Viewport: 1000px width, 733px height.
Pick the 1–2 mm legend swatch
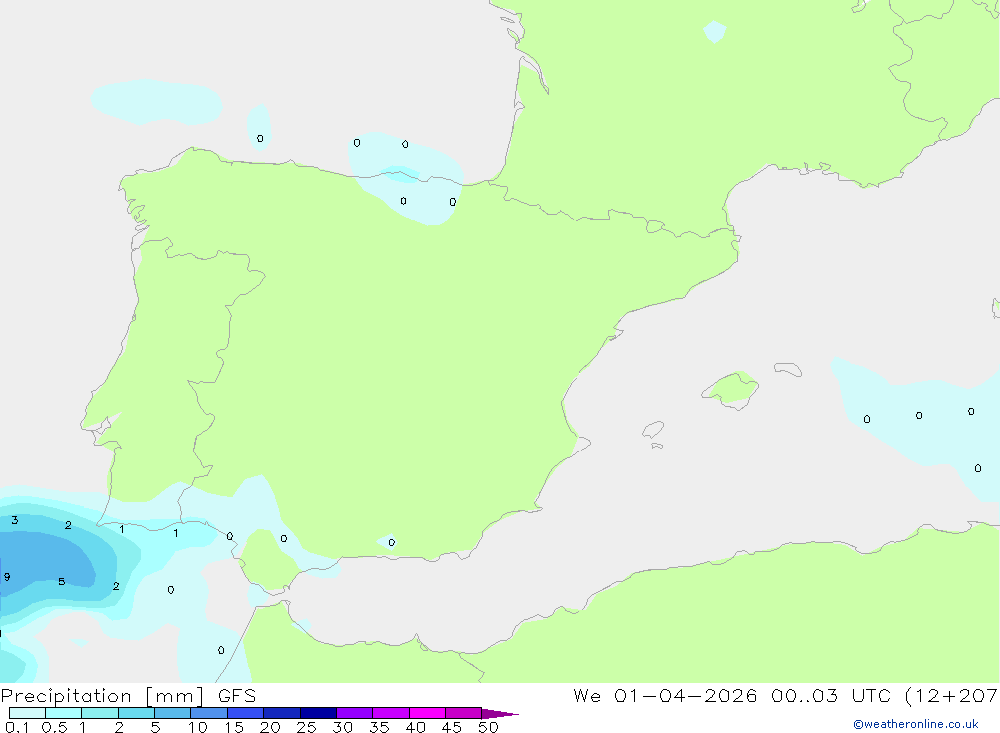[99, 713]
